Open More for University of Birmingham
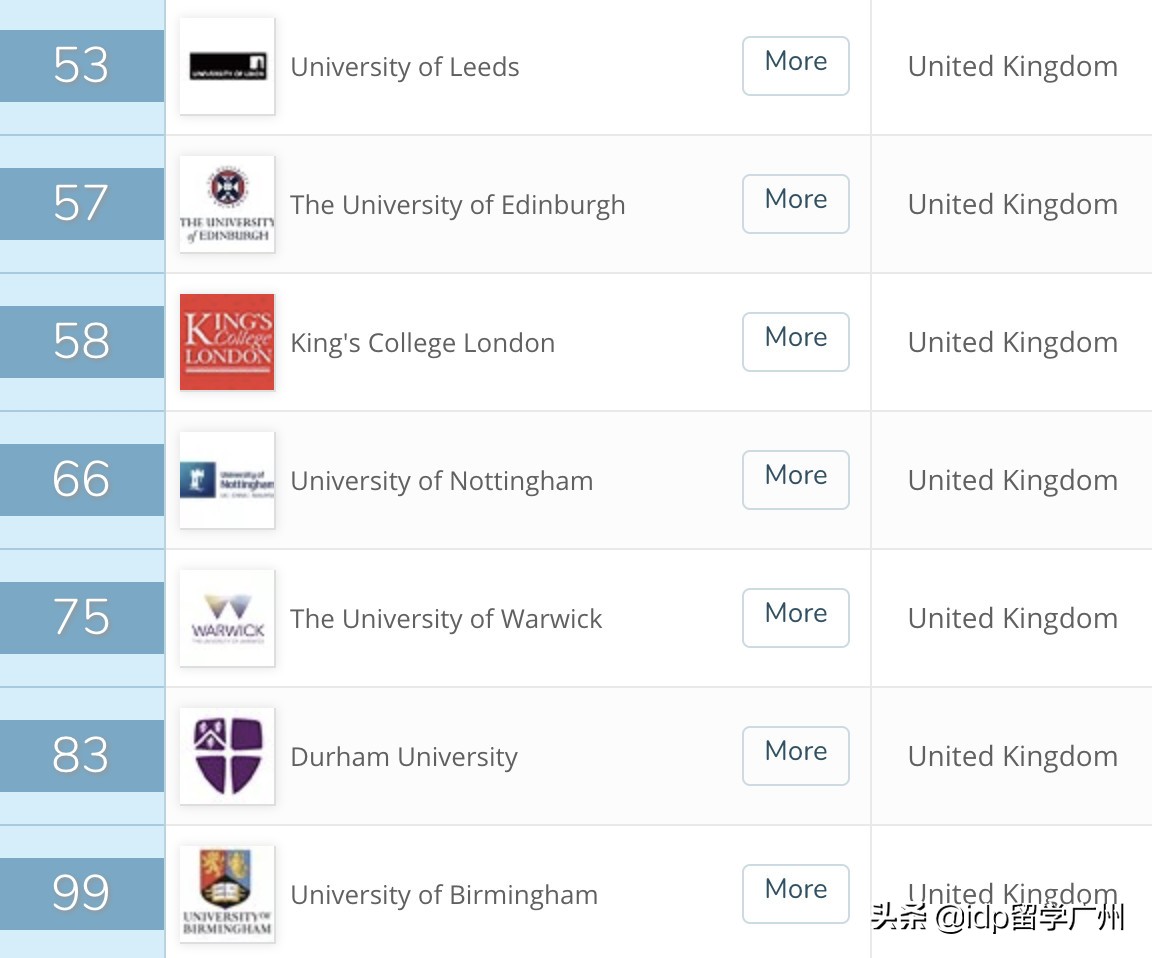The height and width of the screenshot is (958, 1152). coord(795,894)
